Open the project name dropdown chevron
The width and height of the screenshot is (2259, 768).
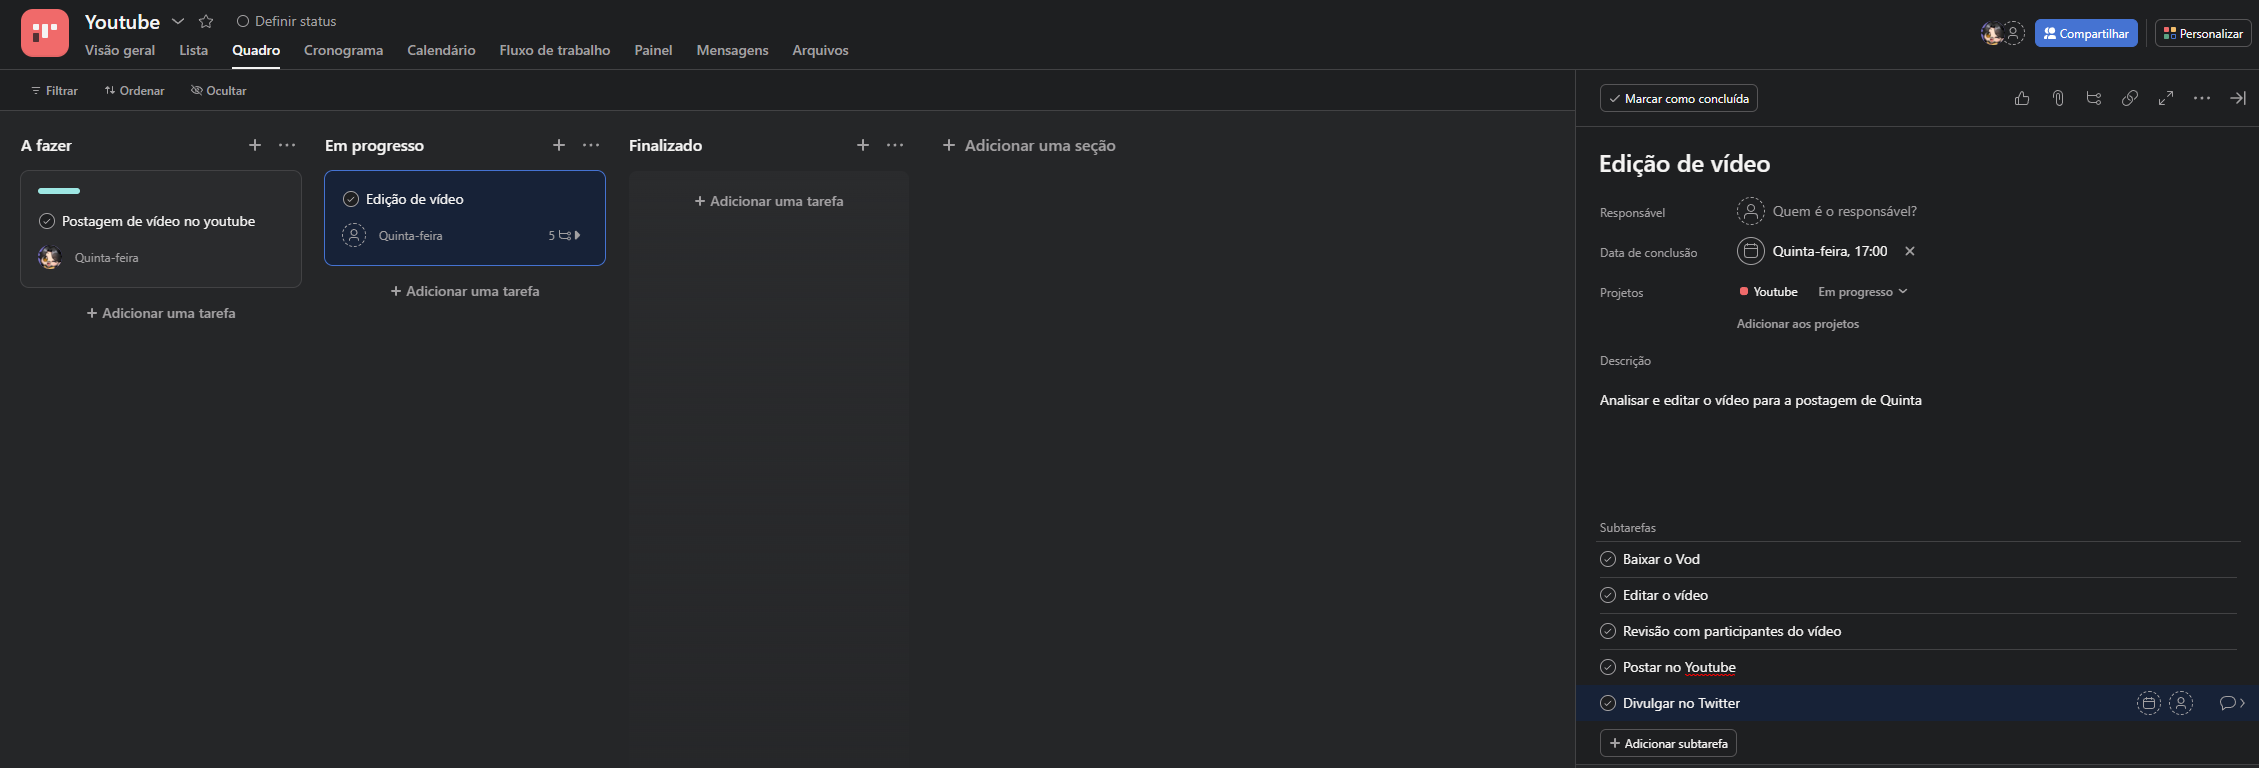178,21
